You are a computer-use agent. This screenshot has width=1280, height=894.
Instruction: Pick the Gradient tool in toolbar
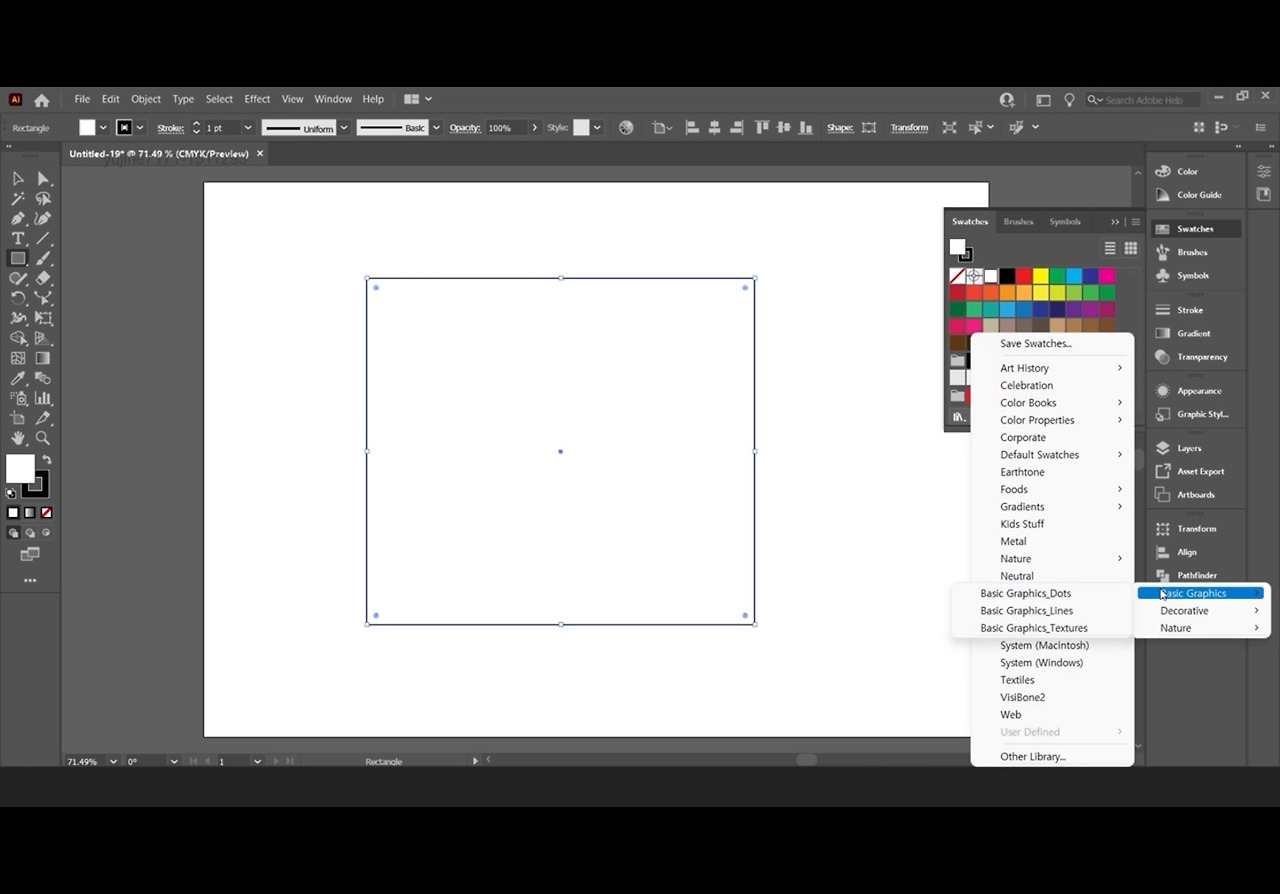43,359
